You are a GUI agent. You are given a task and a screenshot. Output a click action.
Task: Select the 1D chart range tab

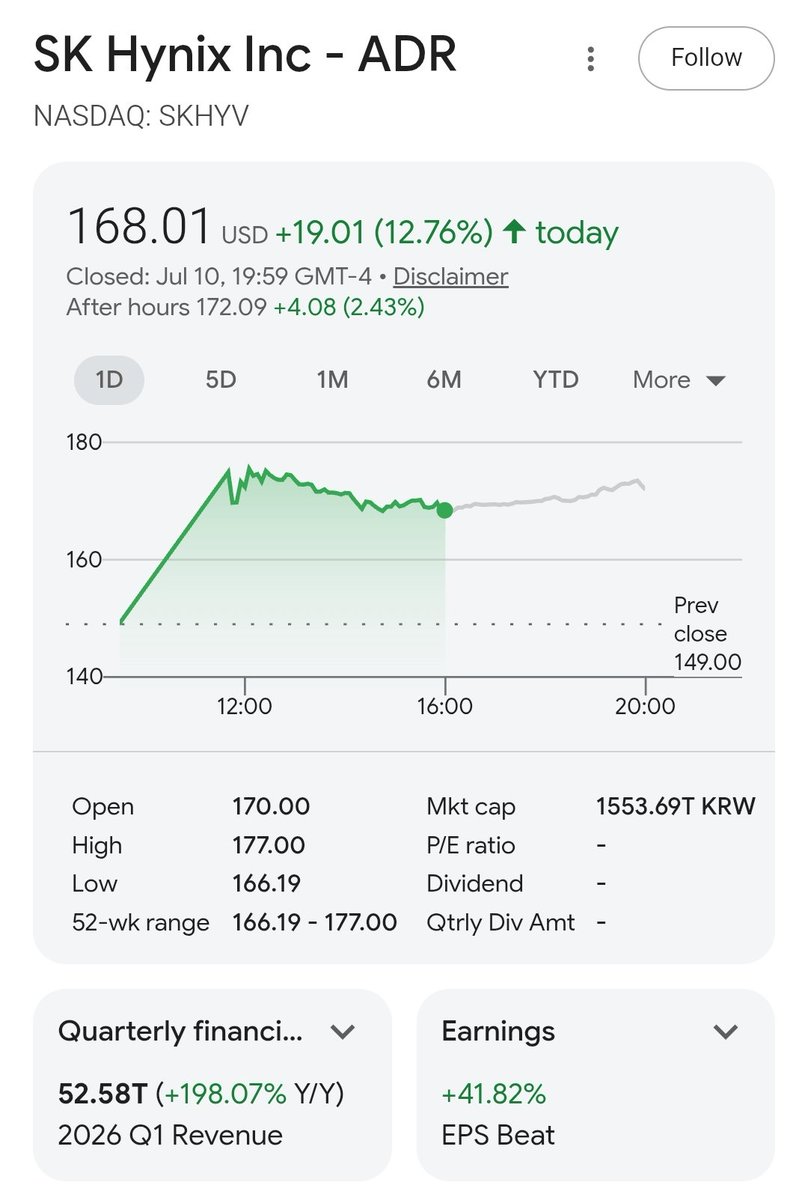[x=109, y=380]
